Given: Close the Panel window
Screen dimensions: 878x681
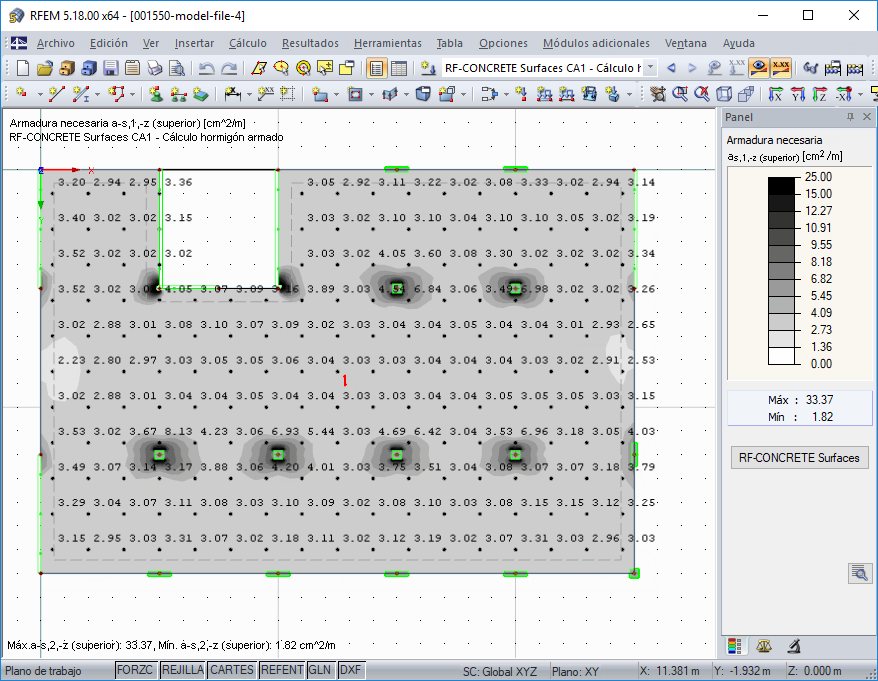Looking at the screenshot, I should (x=867, y=116).
